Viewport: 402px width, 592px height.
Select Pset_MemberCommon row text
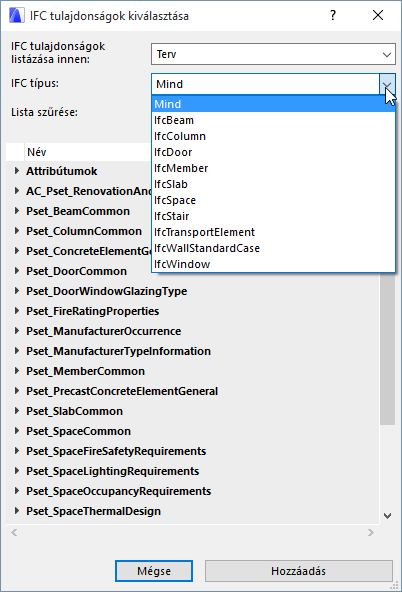tap(85, 371)
